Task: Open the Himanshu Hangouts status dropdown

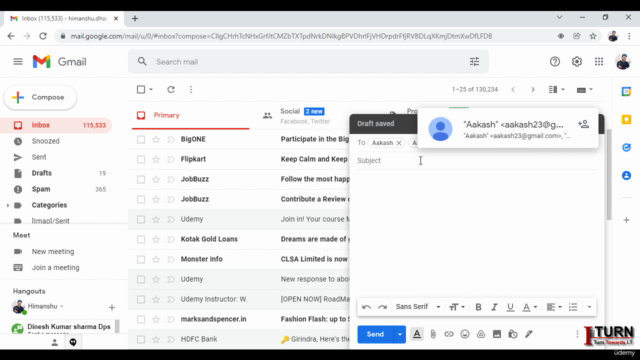Action: (x=62, y=307)
